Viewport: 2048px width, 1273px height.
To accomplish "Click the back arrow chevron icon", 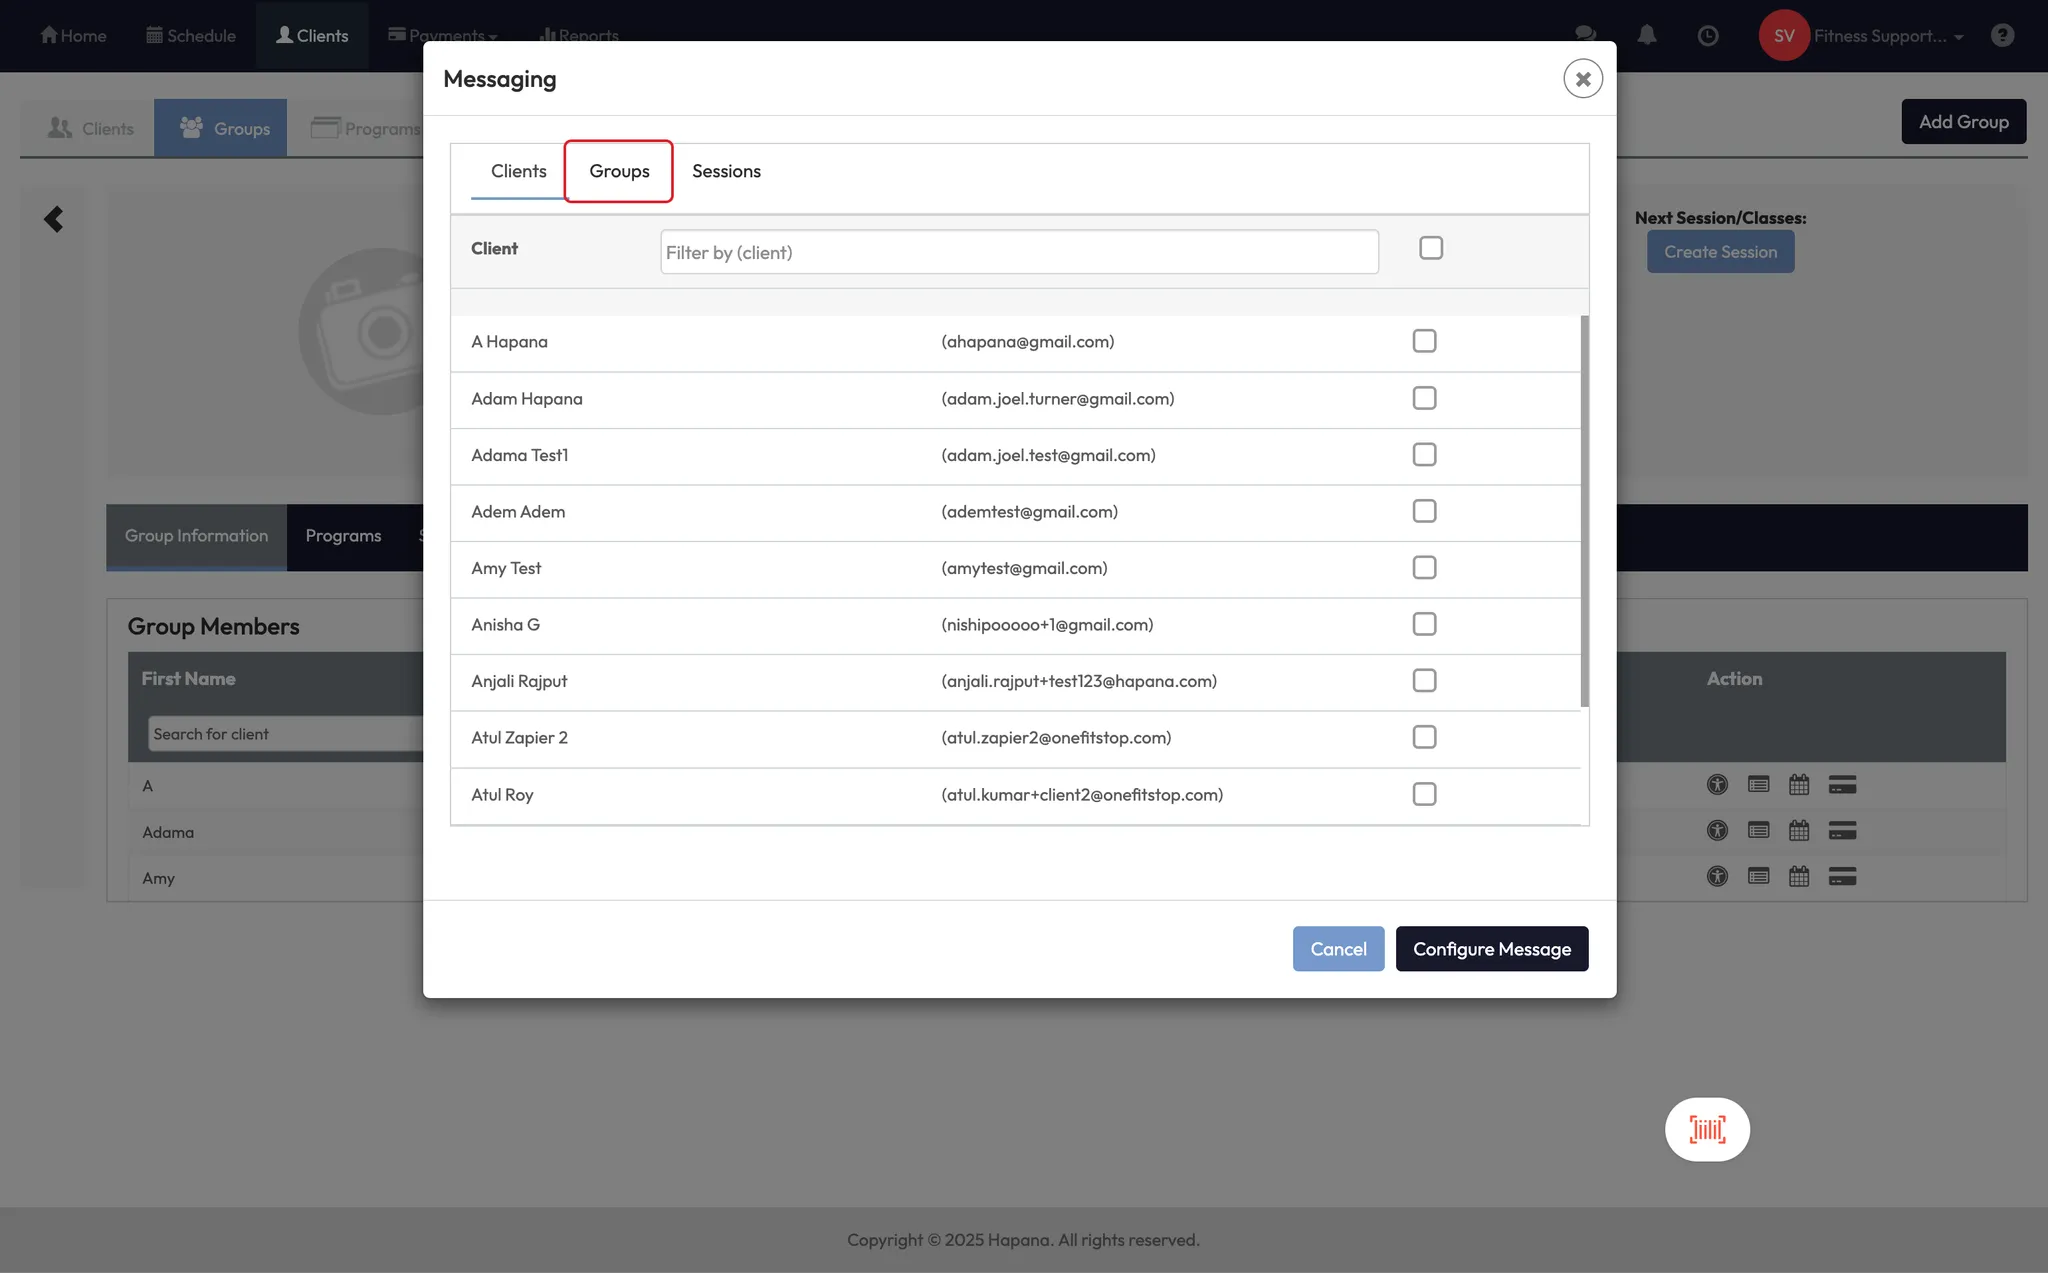I will [54, 219].
